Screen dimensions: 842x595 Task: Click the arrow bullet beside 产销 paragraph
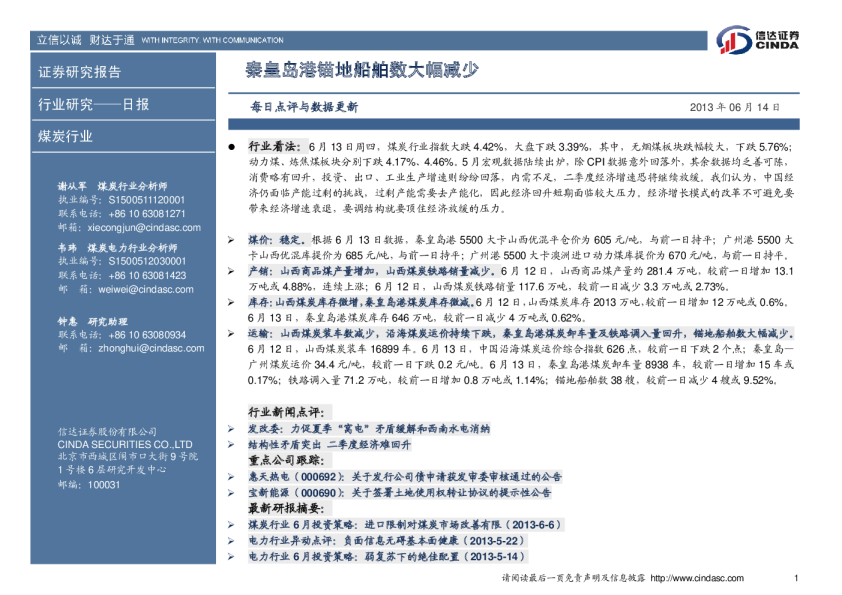point(232,271)
